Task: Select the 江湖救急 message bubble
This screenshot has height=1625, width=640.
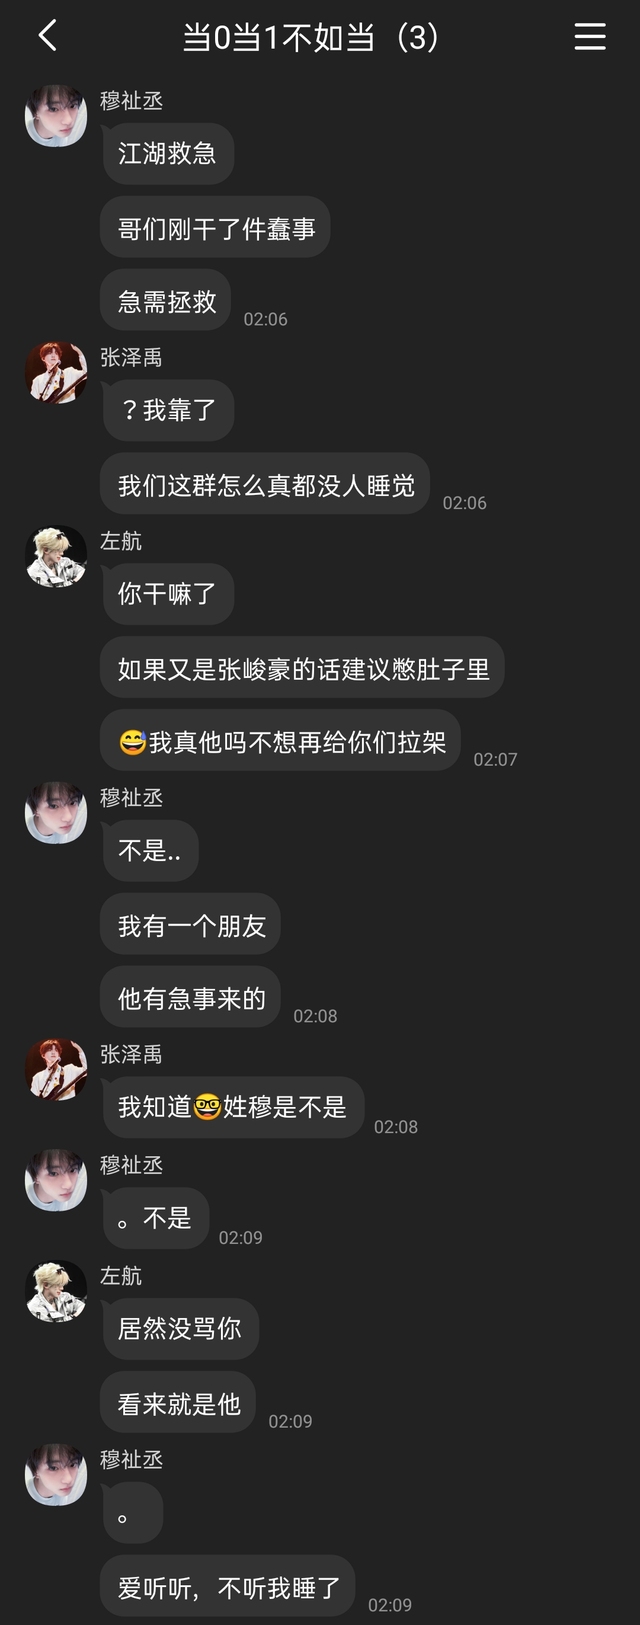Action: (167, 153)
